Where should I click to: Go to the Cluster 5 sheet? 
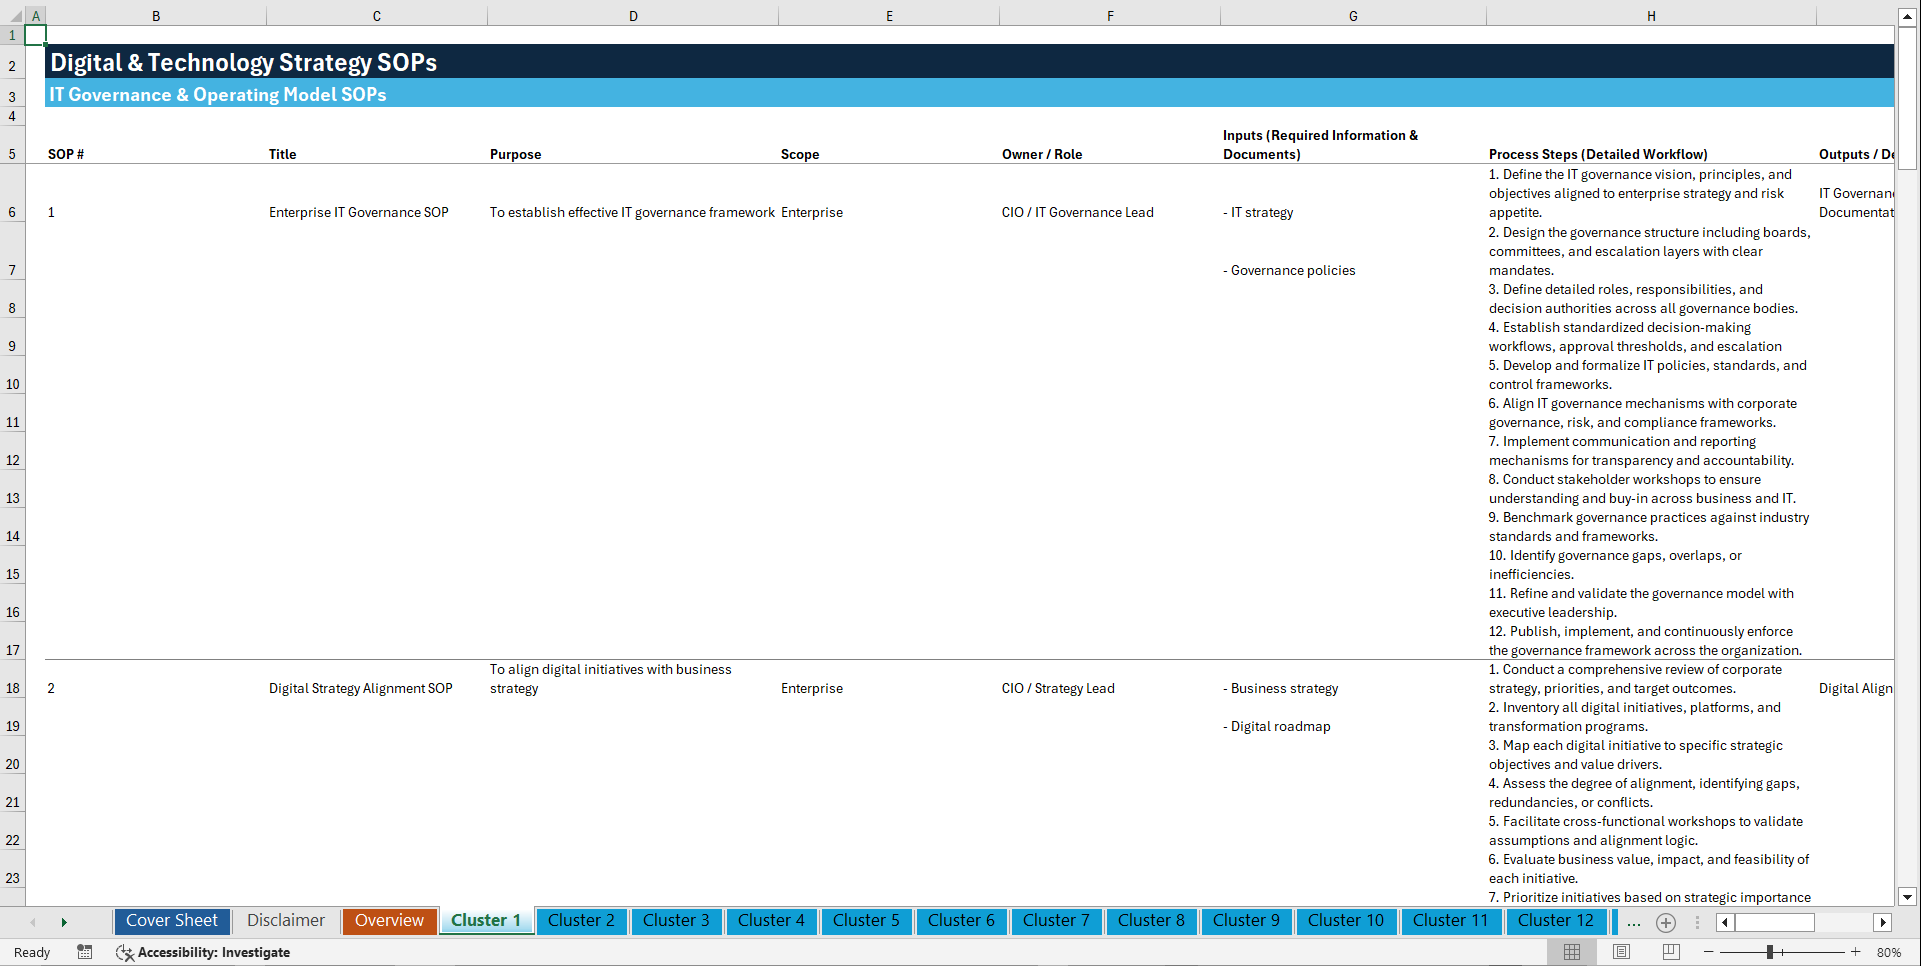pyautogui.click(x=866, y=921)
